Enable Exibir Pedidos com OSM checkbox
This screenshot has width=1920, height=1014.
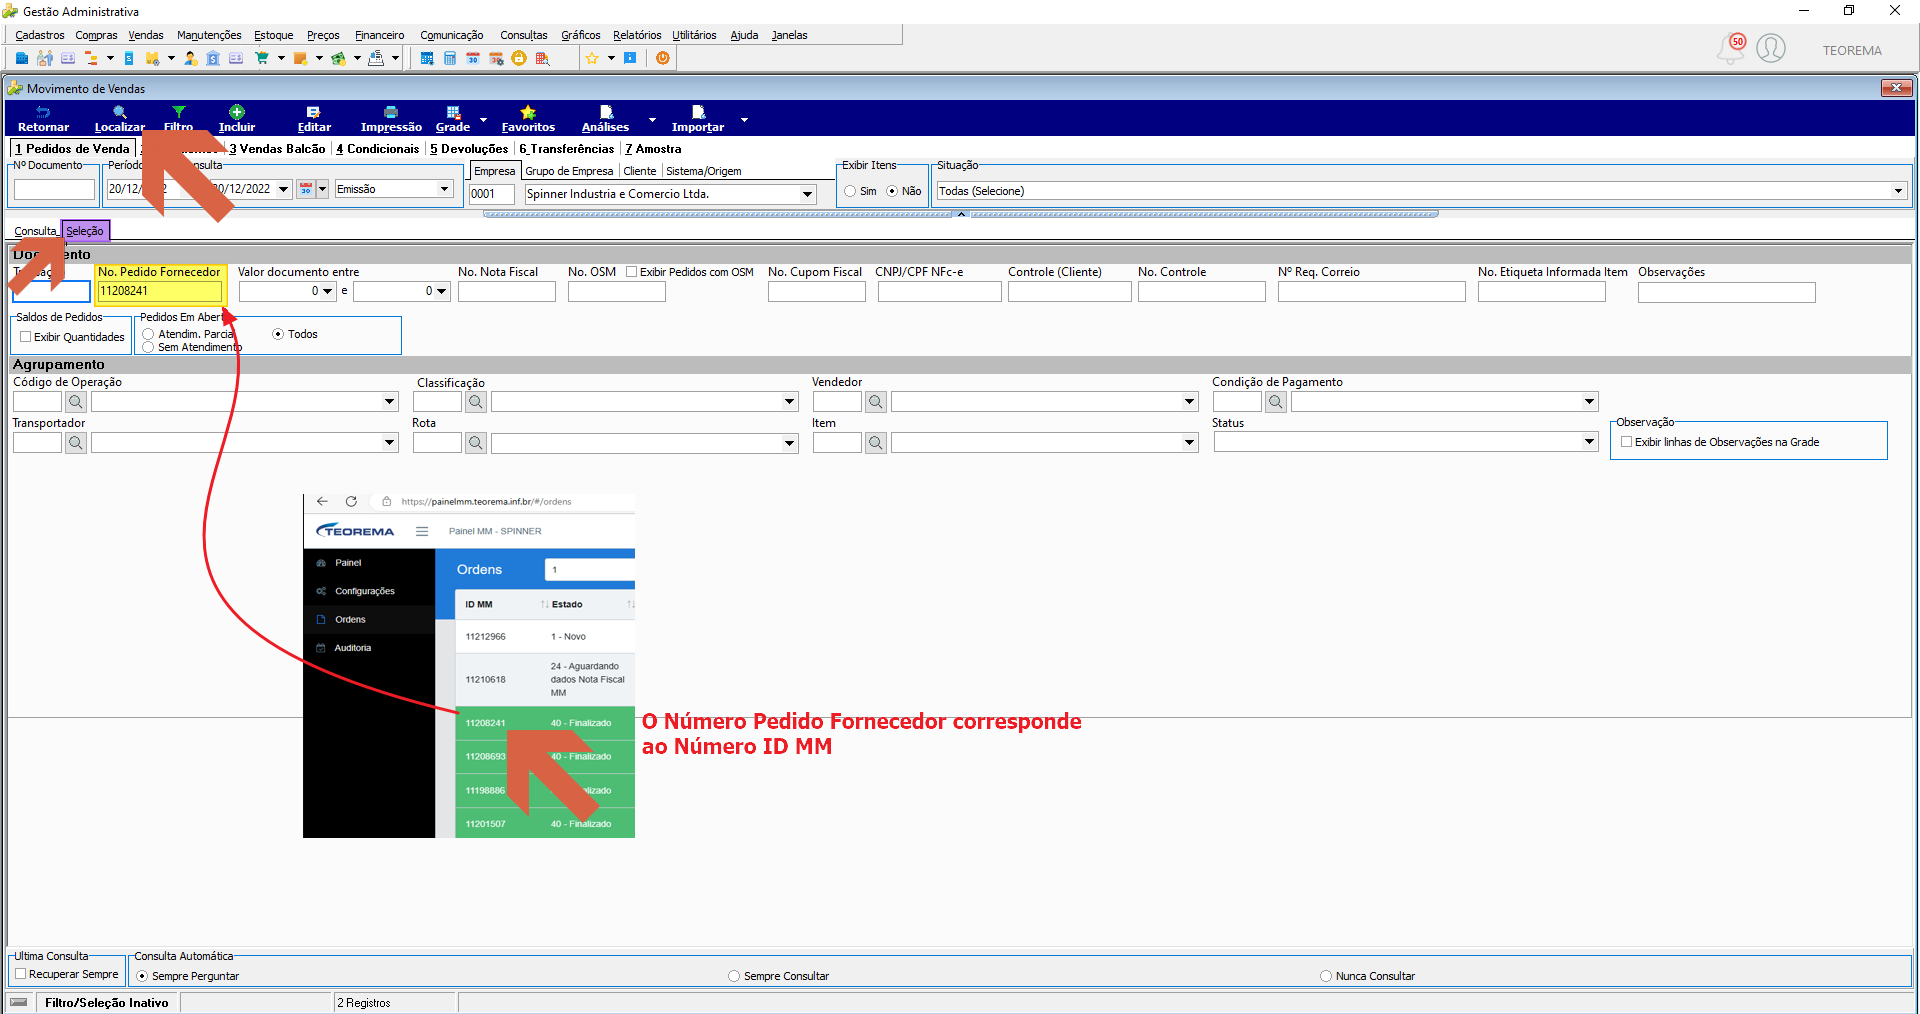[x=631, y=271]
